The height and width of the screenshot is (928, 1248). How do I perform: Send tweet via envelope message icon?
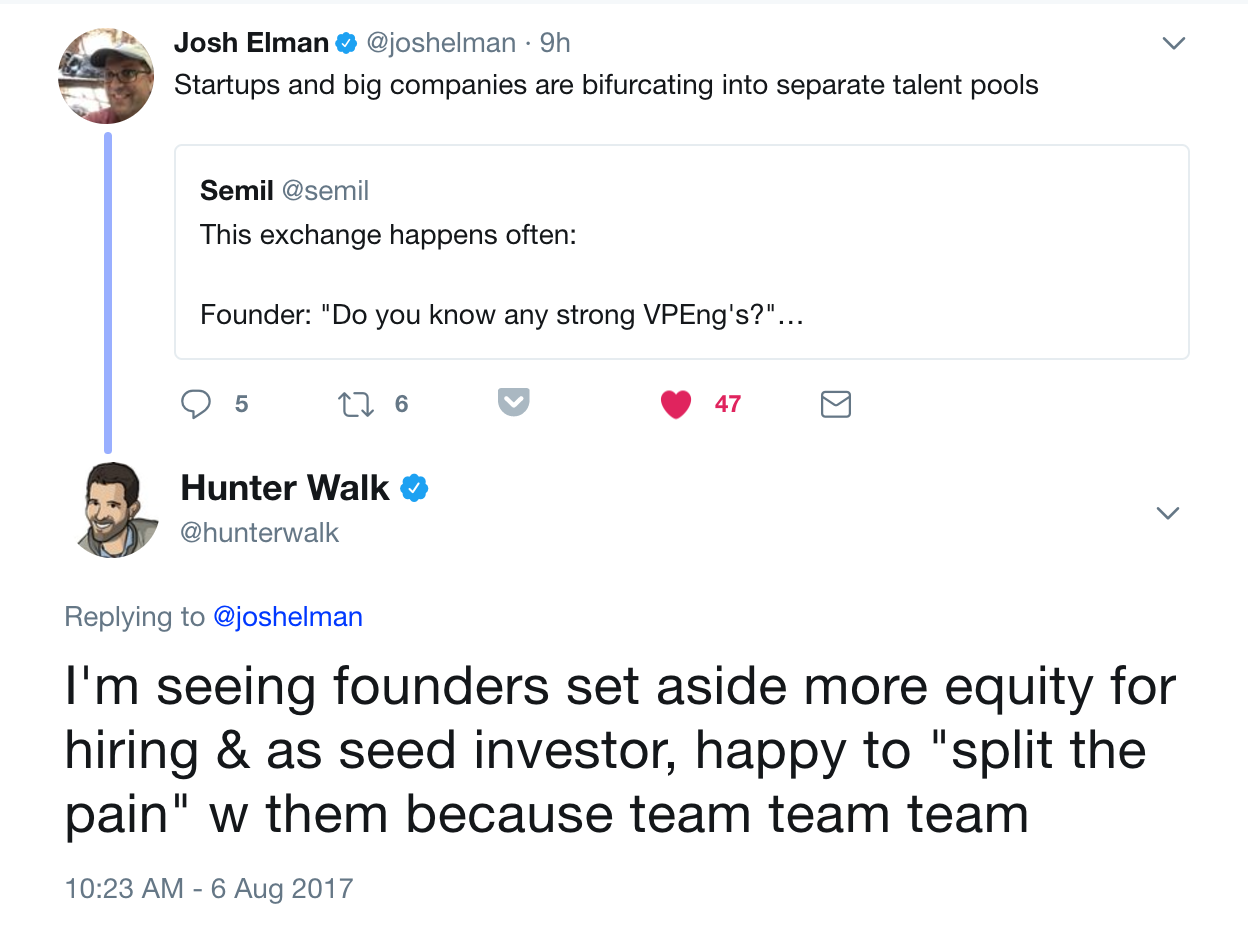(835, 404)
